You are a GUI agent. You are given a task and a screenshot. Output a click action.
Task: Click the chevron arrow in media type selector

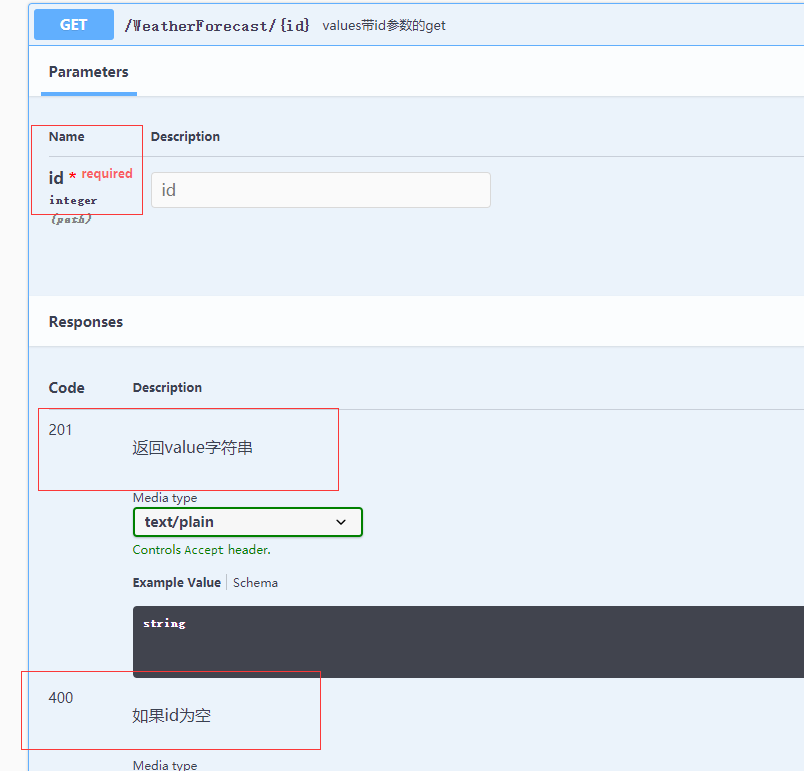[341, 522]
